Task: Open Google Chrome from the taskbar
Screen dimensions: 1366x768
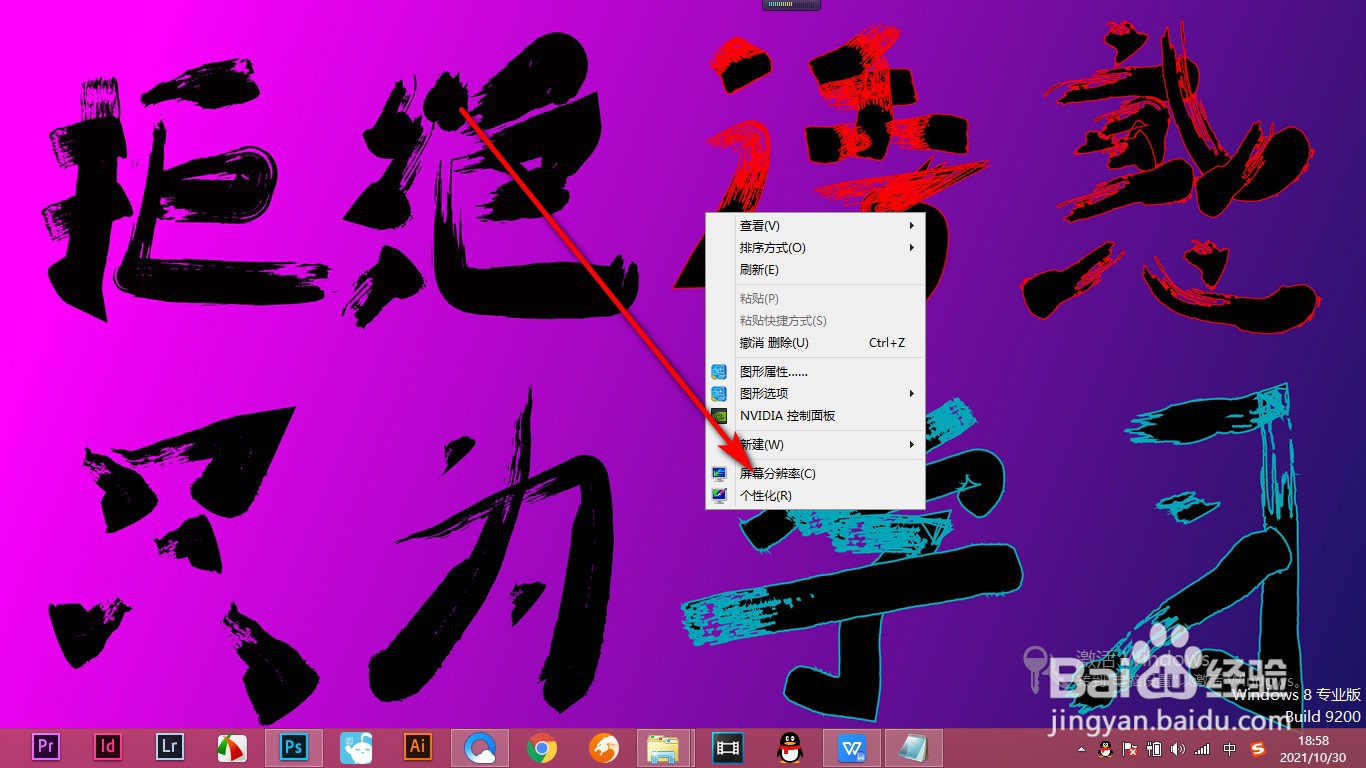Action: point(541,747)
